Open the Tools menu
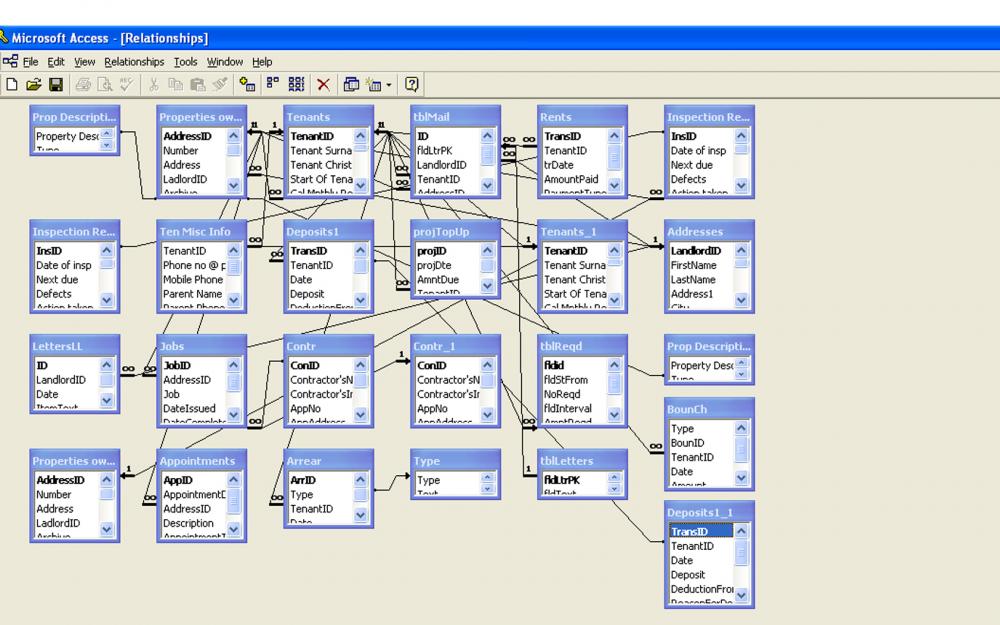This screenshot has height=625, width=1000. [x=186, y=62]
